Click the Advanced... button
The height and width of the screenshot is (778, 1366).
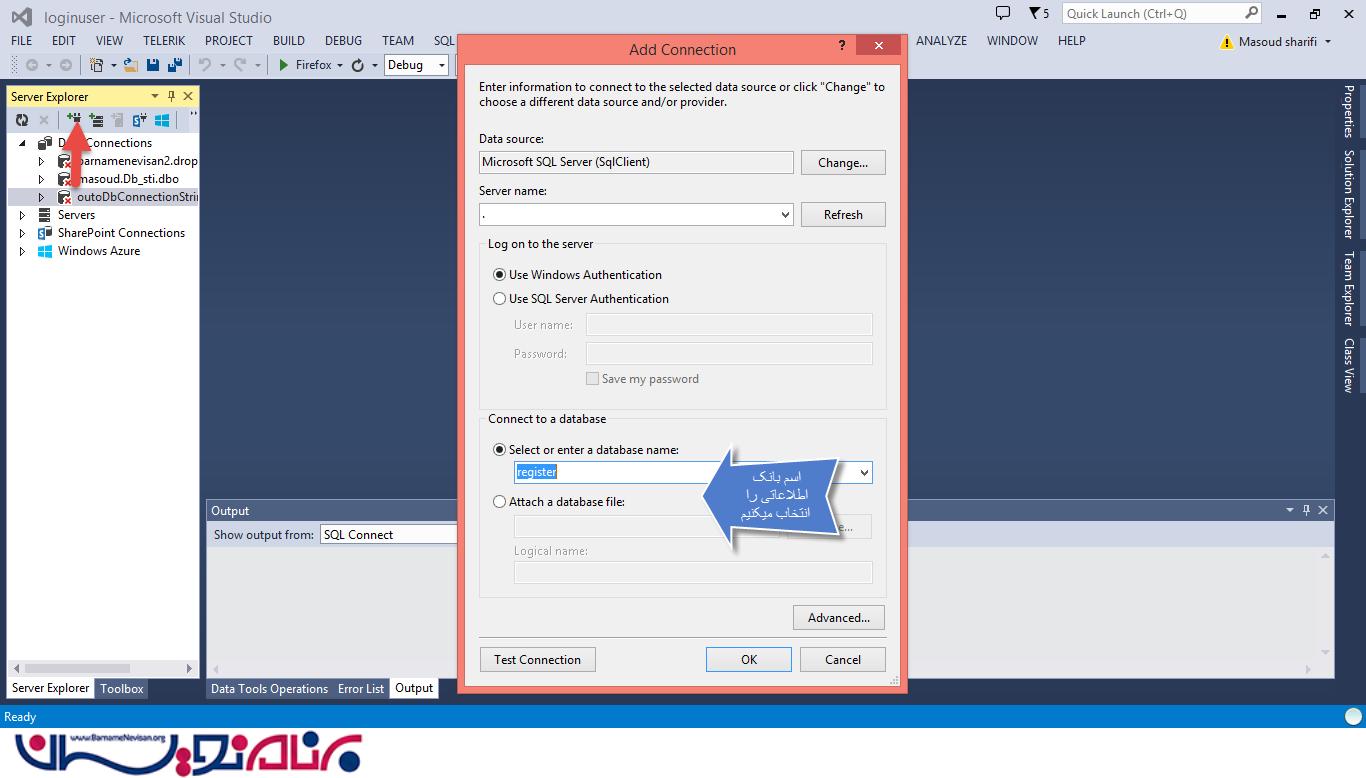click(x=838, y=618)
